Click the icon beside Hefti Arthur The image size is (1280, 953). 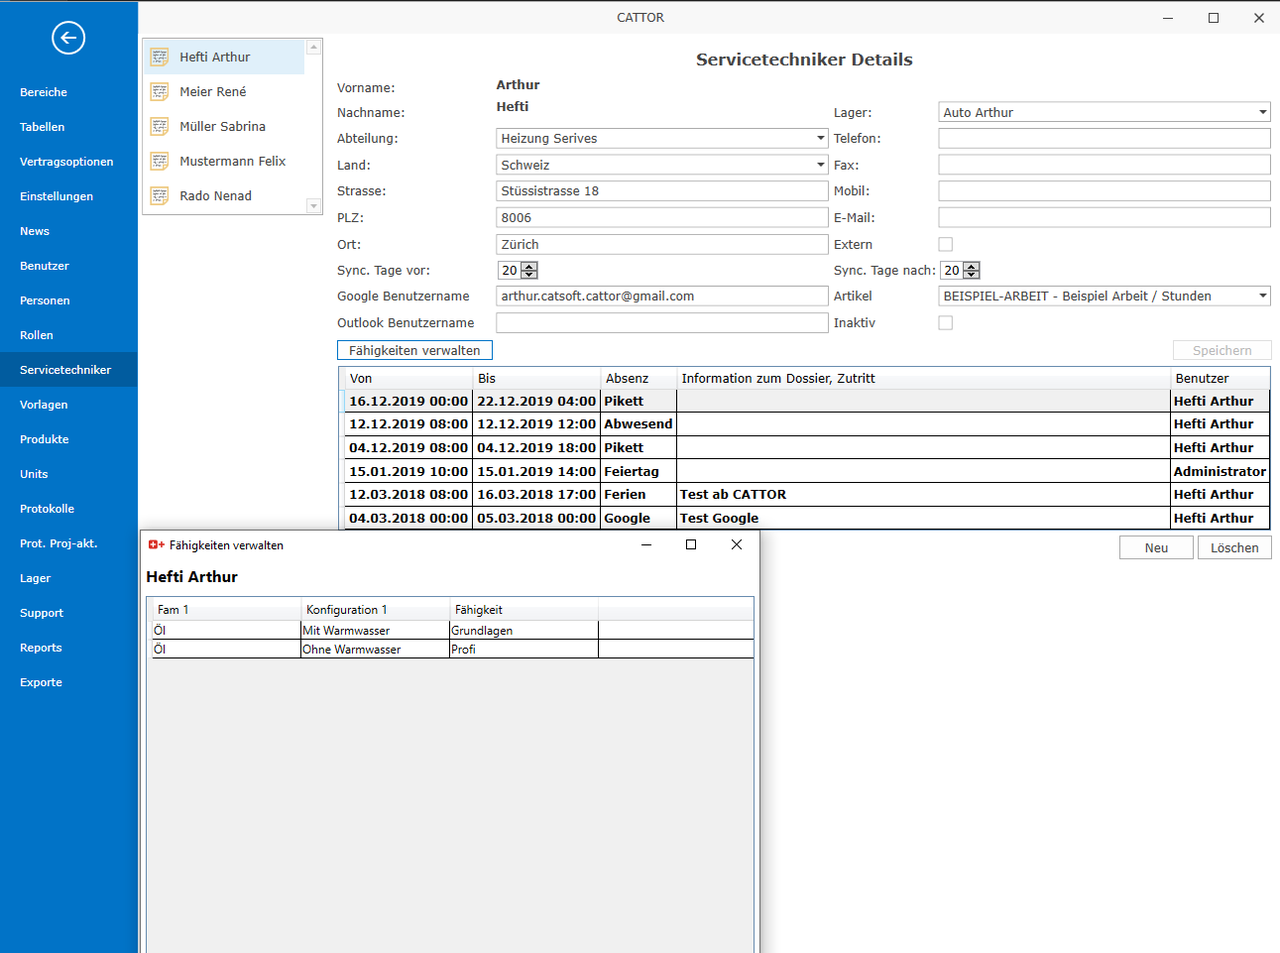[160, 57]
